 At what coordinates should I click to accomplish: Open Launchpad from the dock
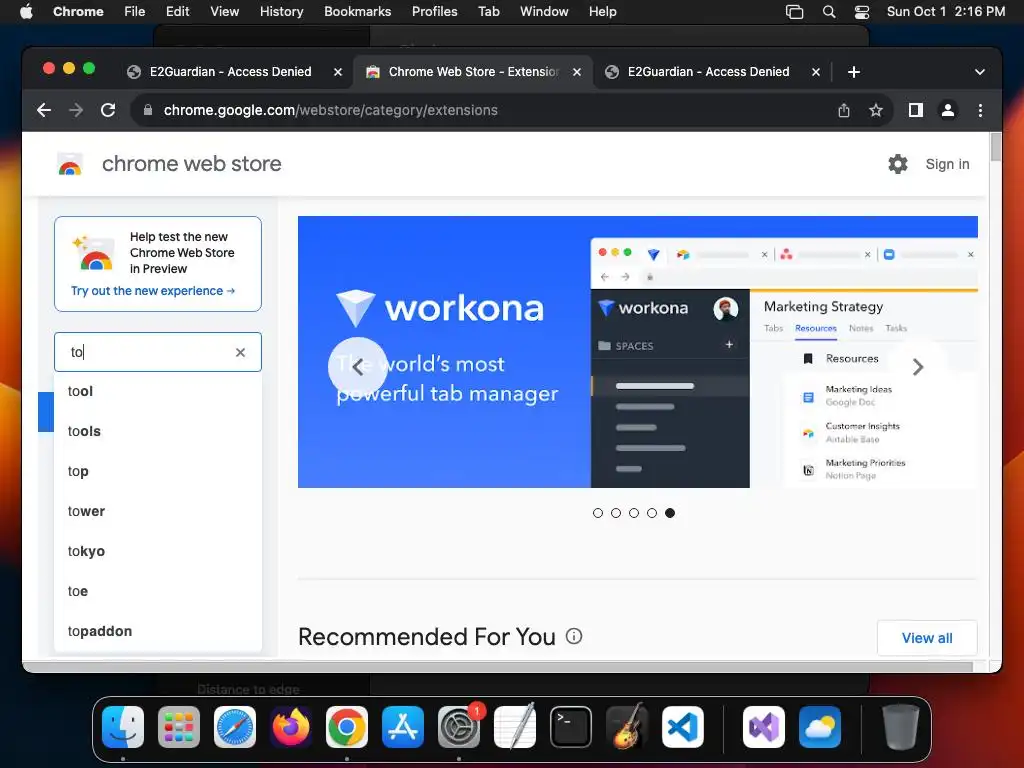pyautogui.click(x=179, y=727)
